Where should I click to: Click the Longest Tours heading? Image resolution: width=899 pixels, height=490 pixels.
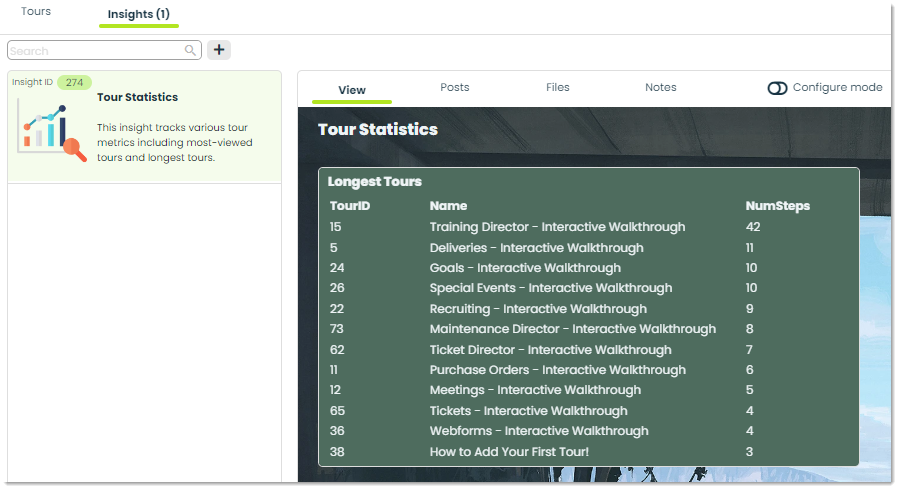[374, 182]
